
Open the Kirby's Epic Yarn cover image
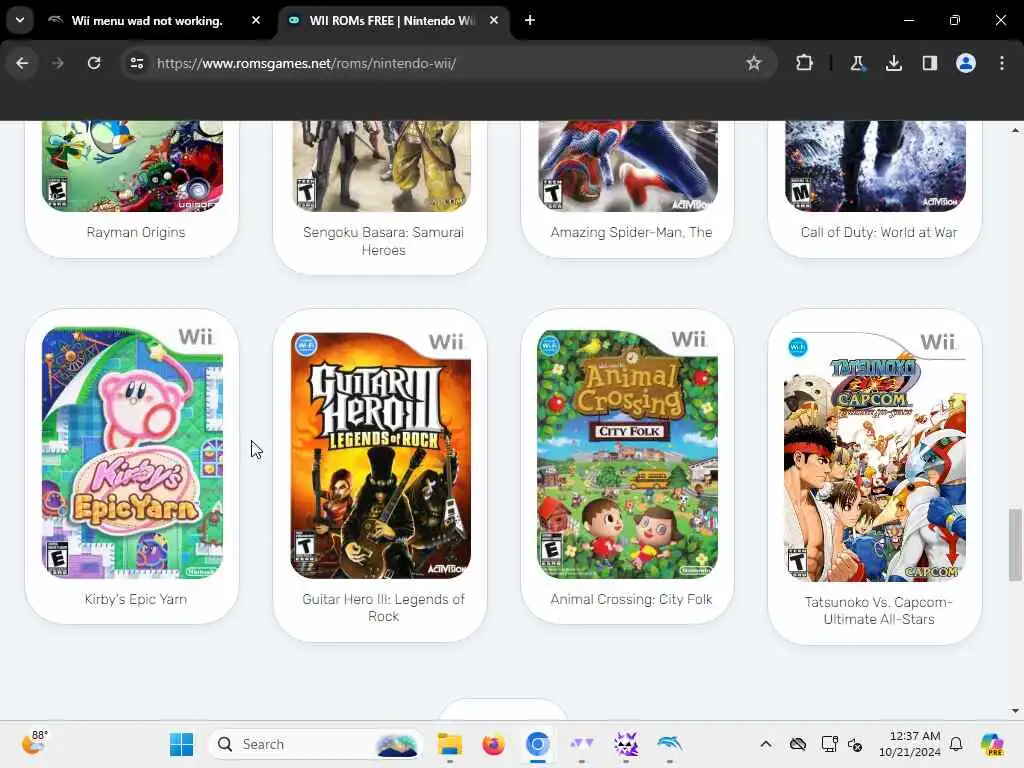[x=133, y=453]
